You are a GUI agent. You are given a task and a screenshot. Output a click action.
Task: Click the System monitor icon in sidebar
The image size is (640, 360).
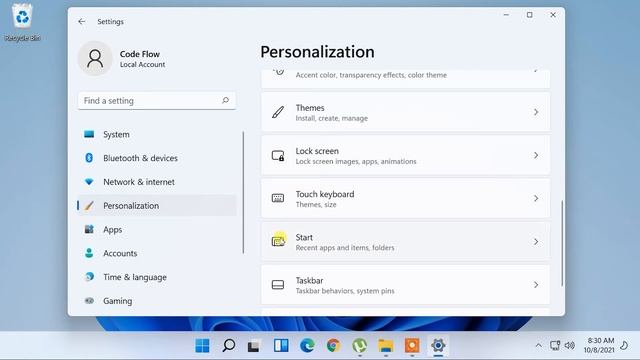click(x=89, y=134)
